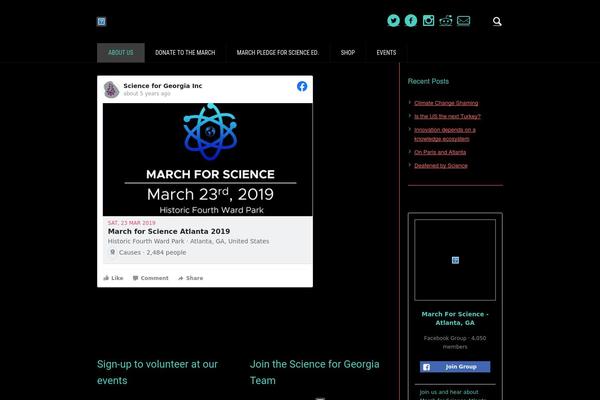Click the March for Science event banner image
The width and height of the screenshot is (600, 400).
pyautogui.click(x=207, y=160)
